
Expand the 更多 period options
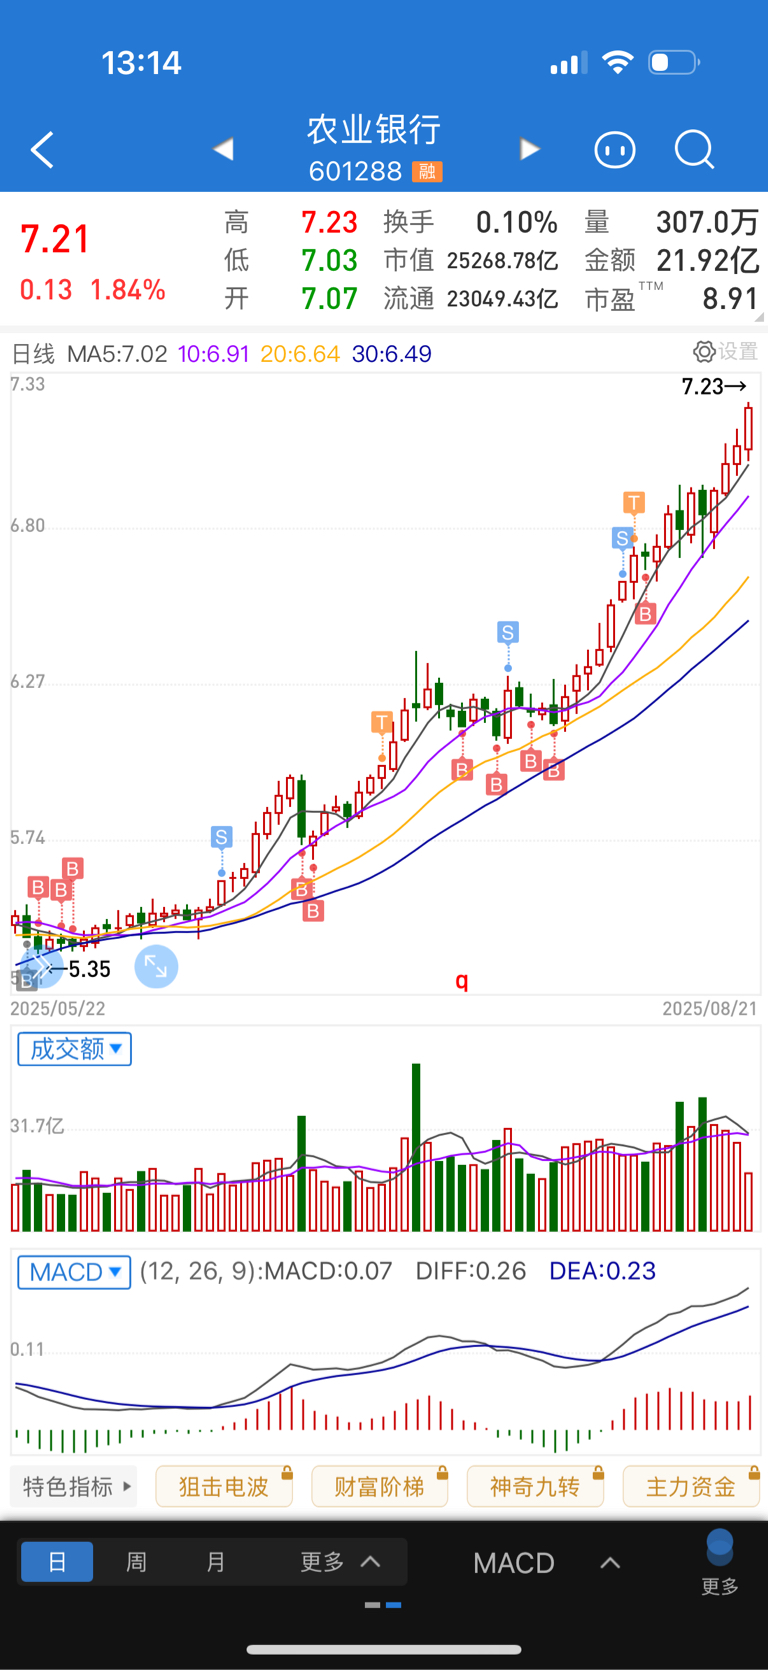point(340,1562)
